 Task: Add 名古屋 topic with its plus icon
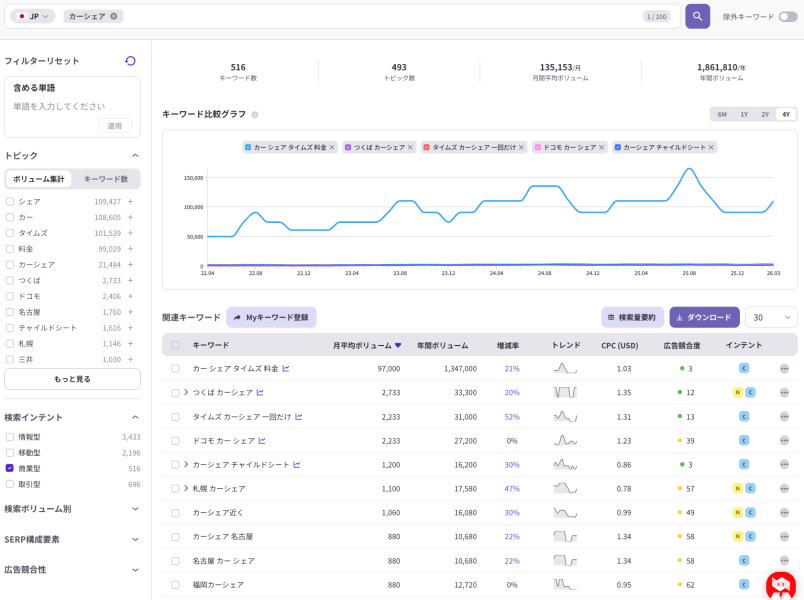point(130,312)
